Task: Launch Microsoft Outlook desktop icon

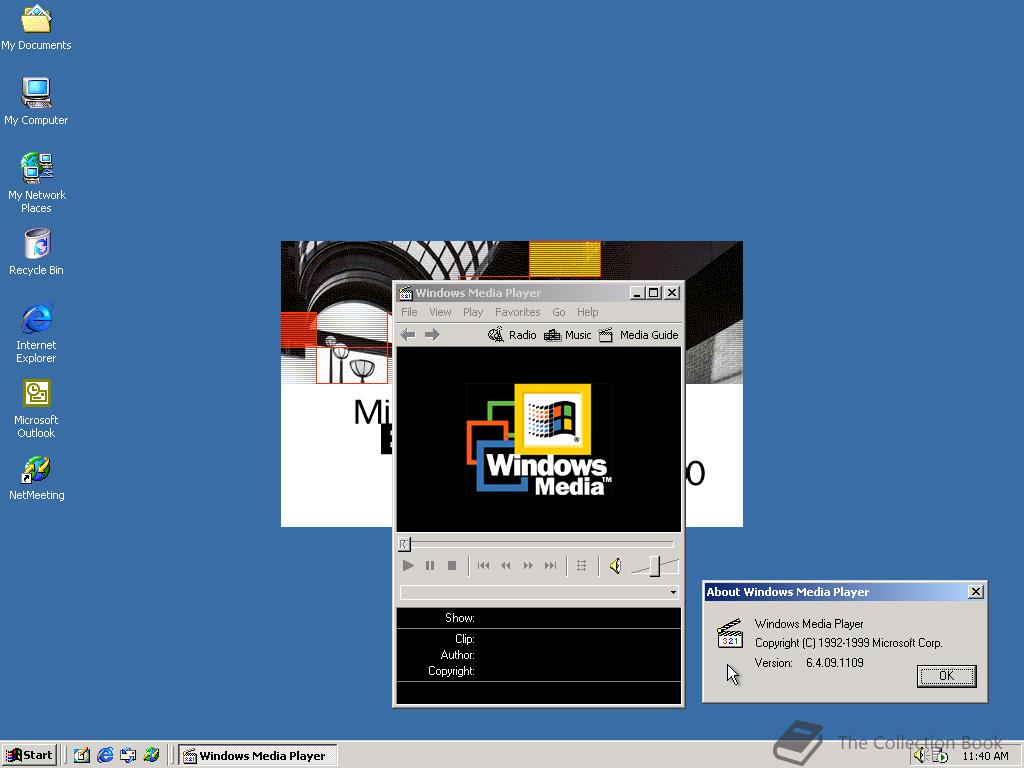Action: point(37,408)
